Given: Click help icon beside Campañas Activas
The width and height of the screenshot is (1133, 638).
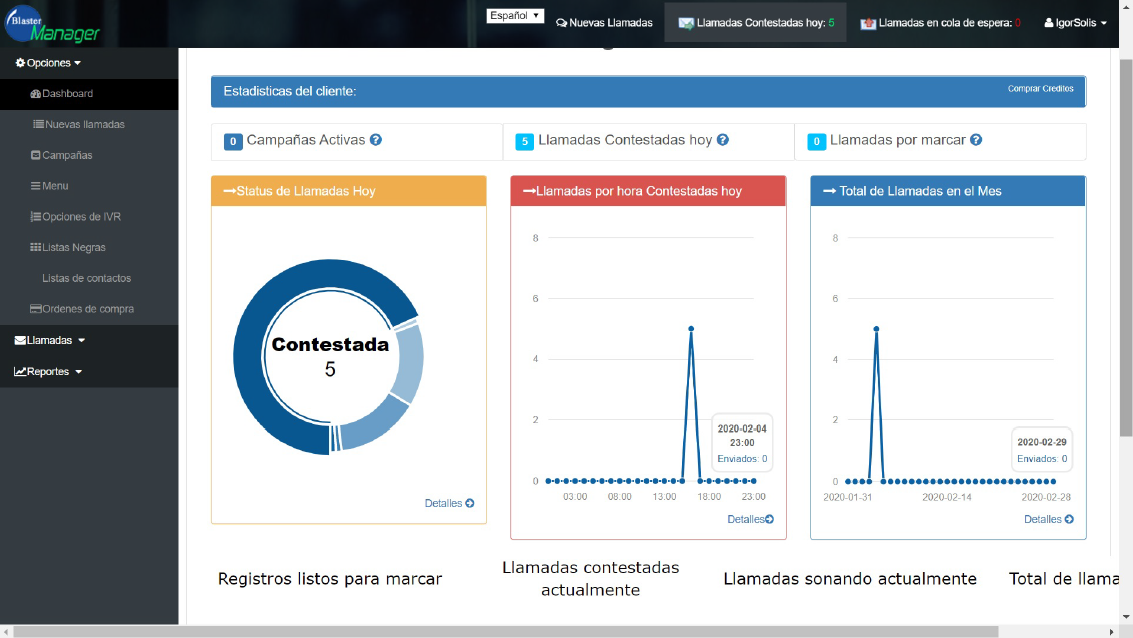Looking at the screenshot, I should (376, 140).
